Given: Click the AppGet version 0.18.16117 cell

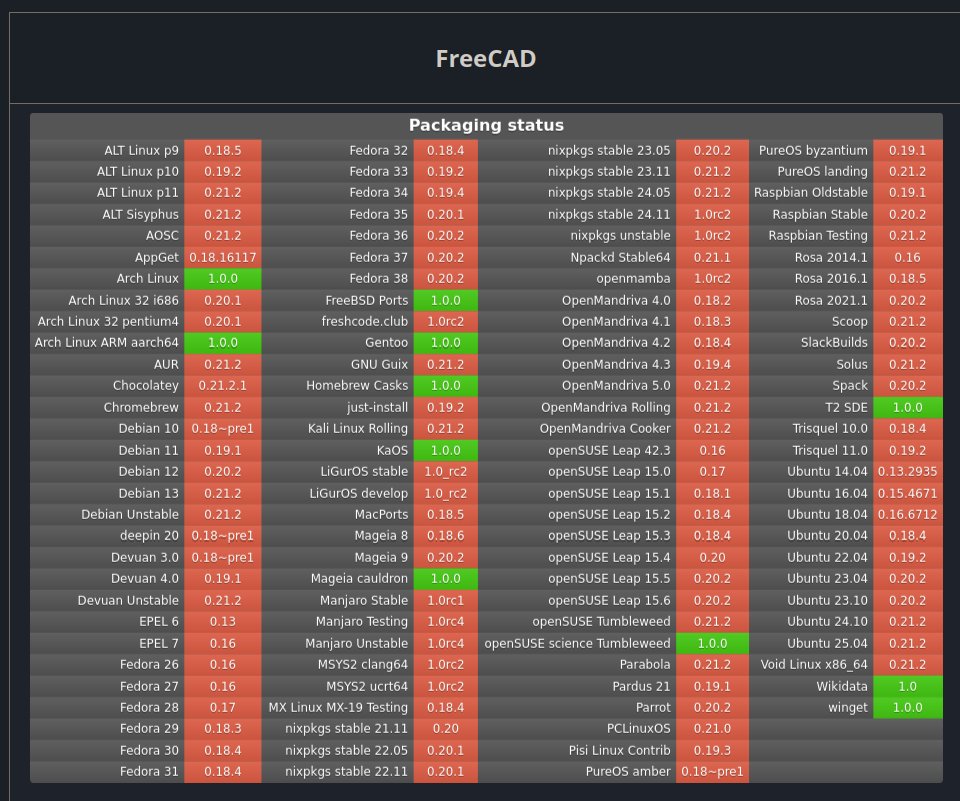Looking at the screenshot, I should tap(222, 258).
